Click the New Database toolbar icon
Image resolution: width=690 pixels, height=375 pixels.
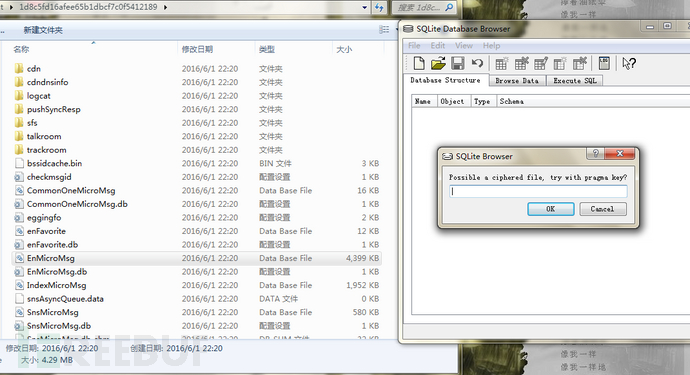[x=419, y=63]
